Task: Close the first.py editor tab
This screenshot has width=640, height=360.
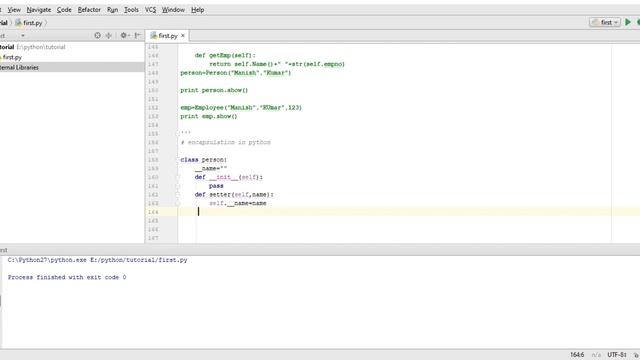Action: (x=183, y=36)
